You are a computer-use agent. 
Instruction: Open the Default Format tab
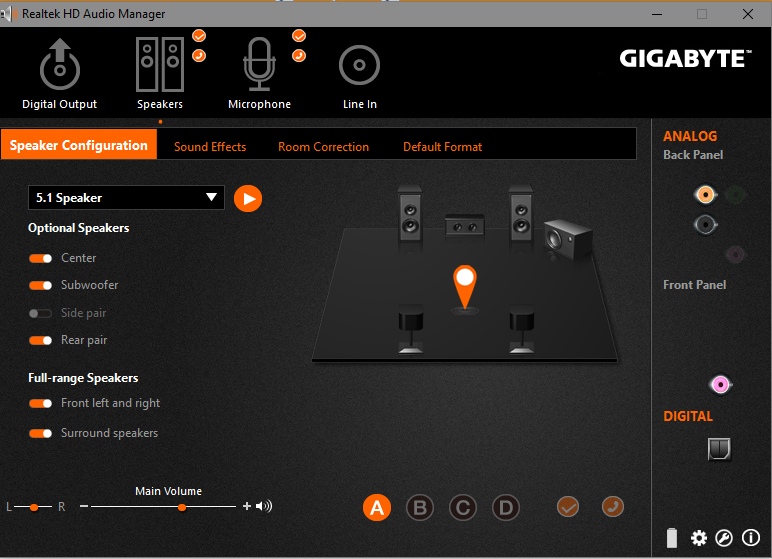[443, 147]
